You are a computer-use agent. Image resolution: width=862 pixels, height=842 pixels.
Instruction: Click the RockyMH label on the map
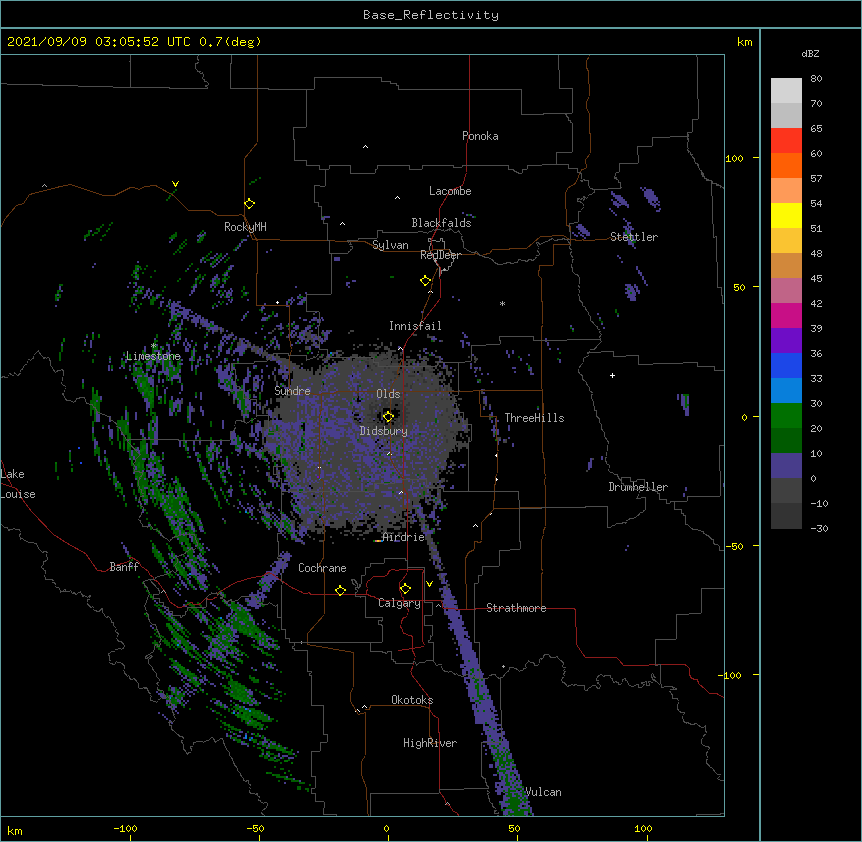click(x=245, y=227)
